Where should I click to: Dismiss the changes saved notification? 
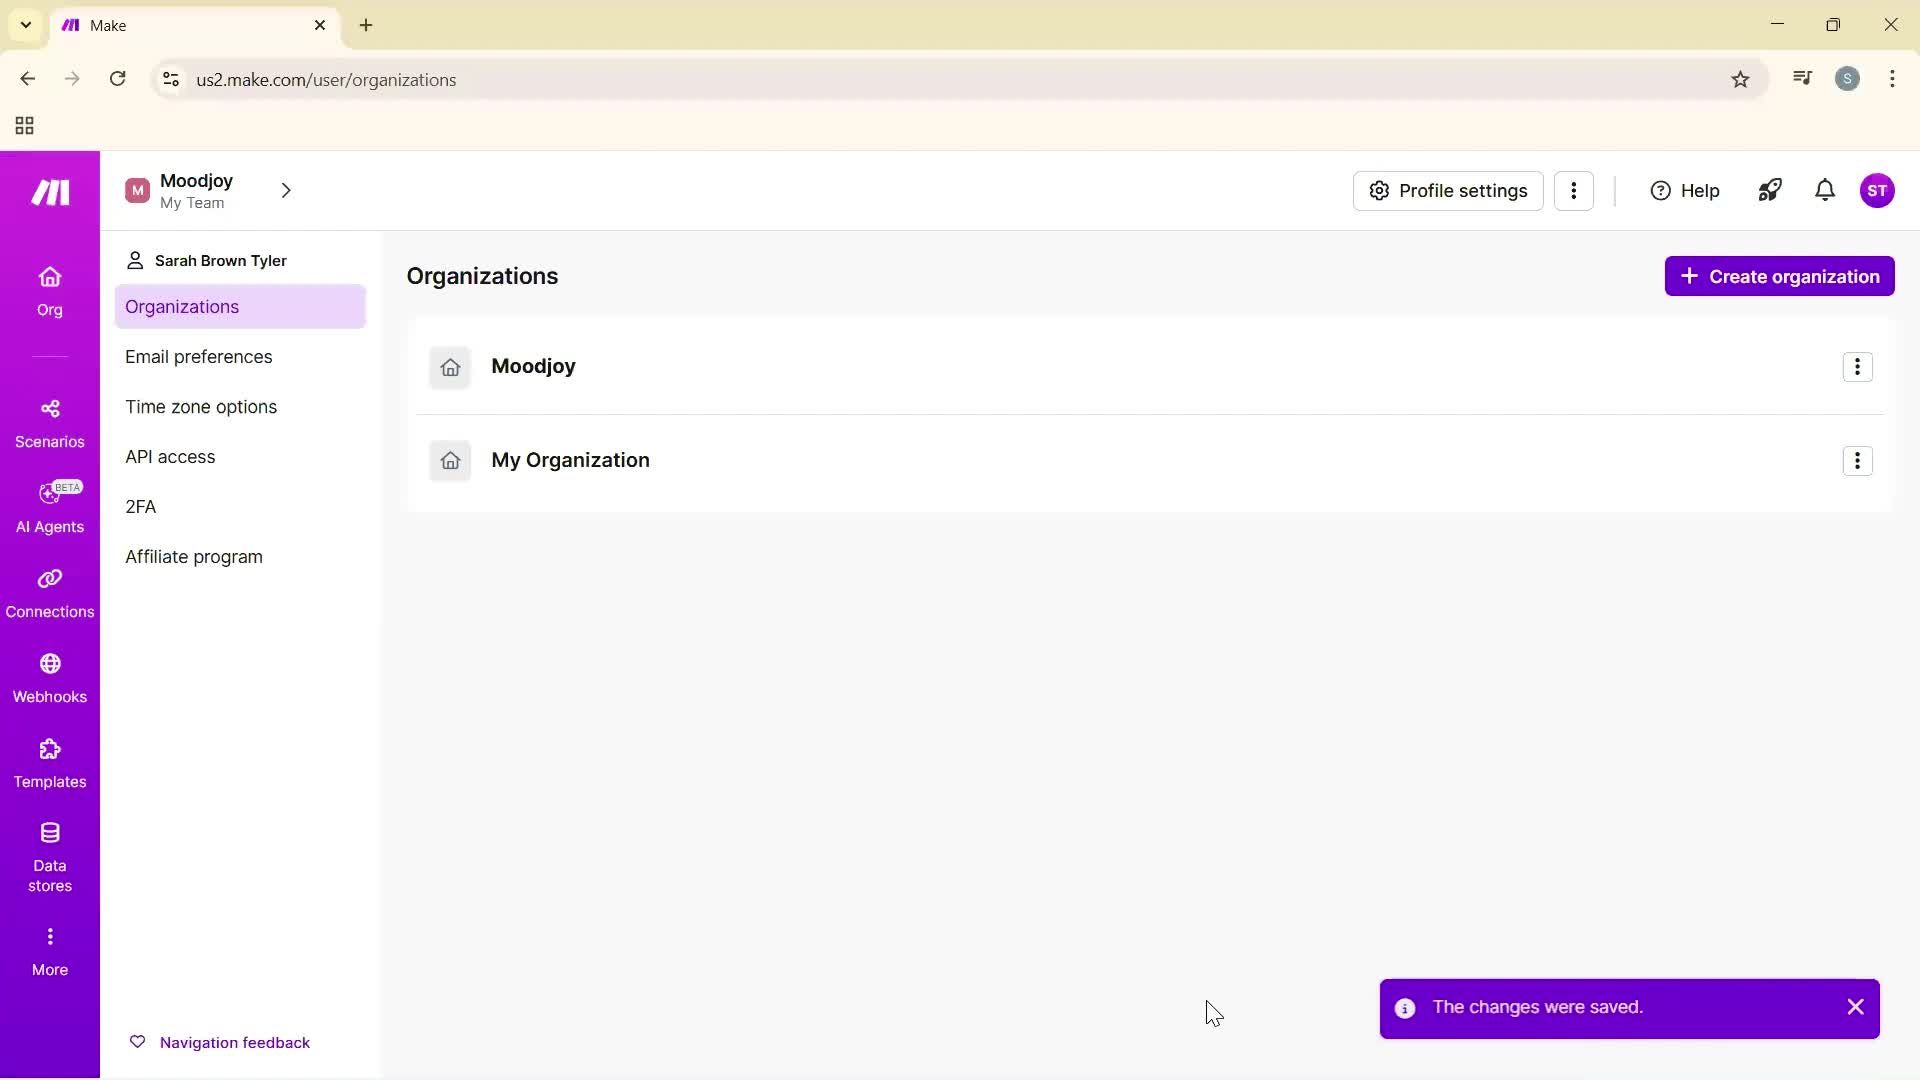[x=1855, y=1007]
